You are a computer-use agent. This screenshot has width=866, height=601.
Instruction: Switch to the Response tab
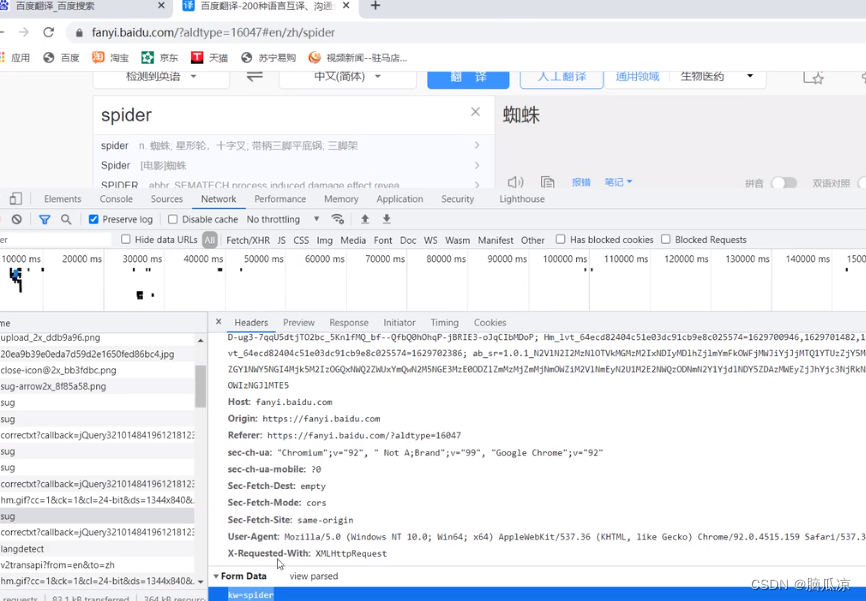(348, 323)
